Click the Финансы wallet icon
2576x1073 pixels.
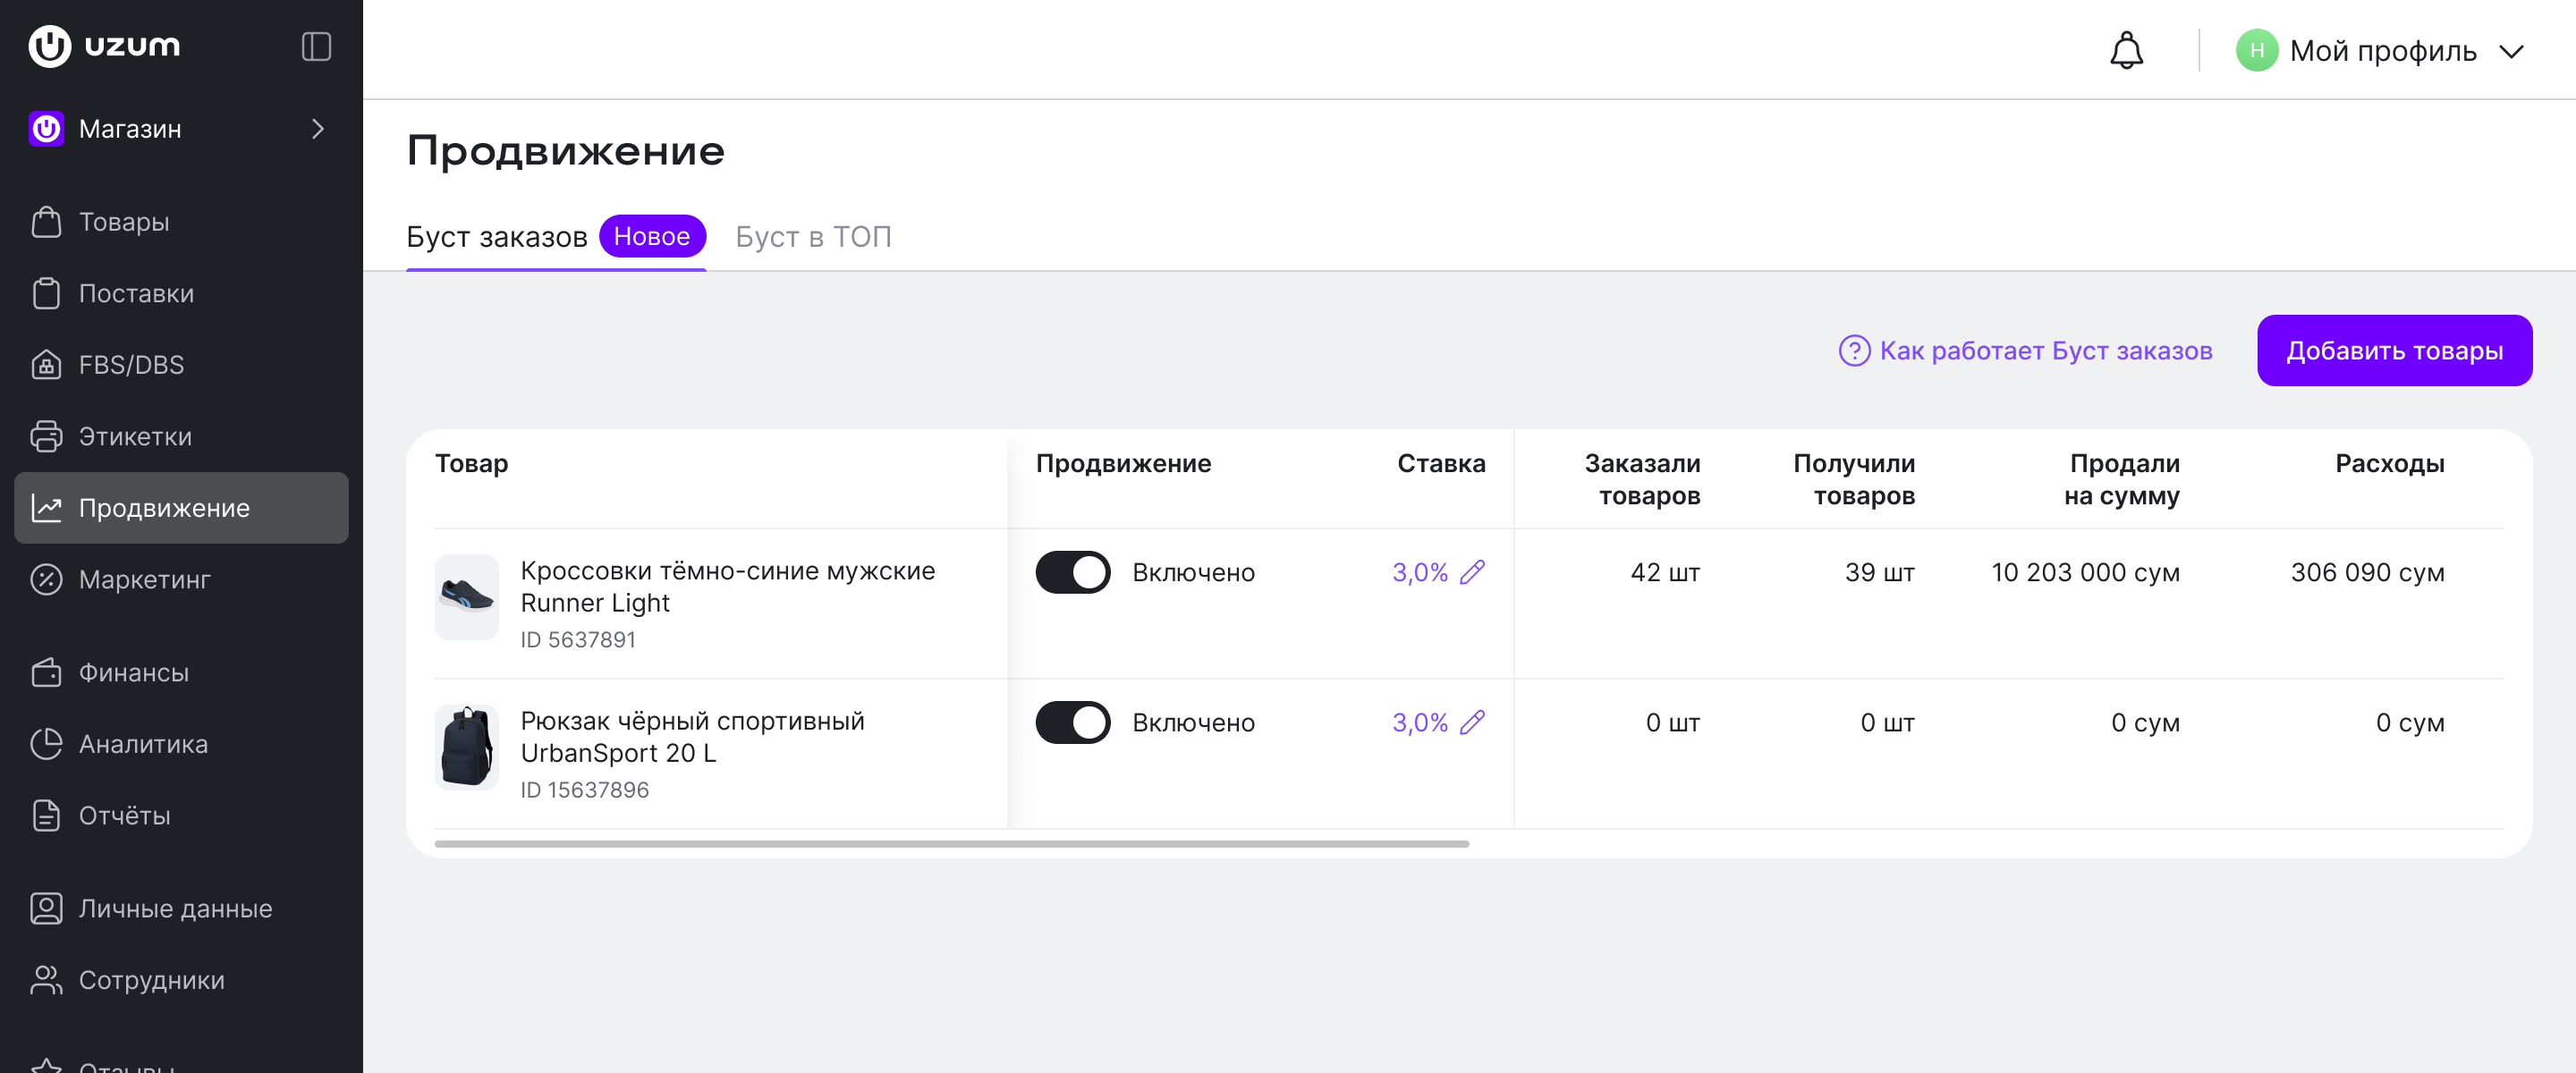pos(46,672)
